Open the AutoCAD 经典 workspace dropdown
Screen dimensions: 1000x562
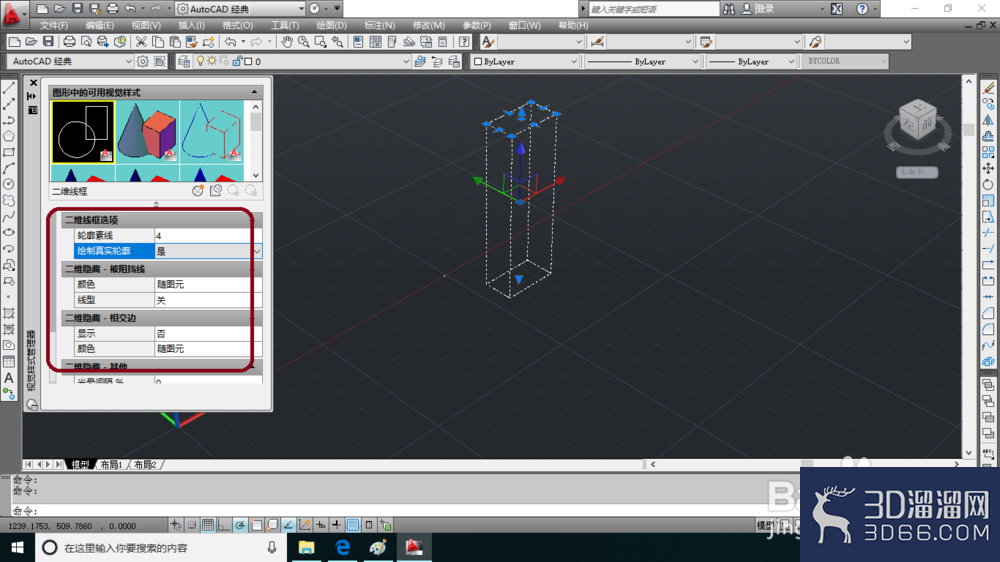point(70,61)
